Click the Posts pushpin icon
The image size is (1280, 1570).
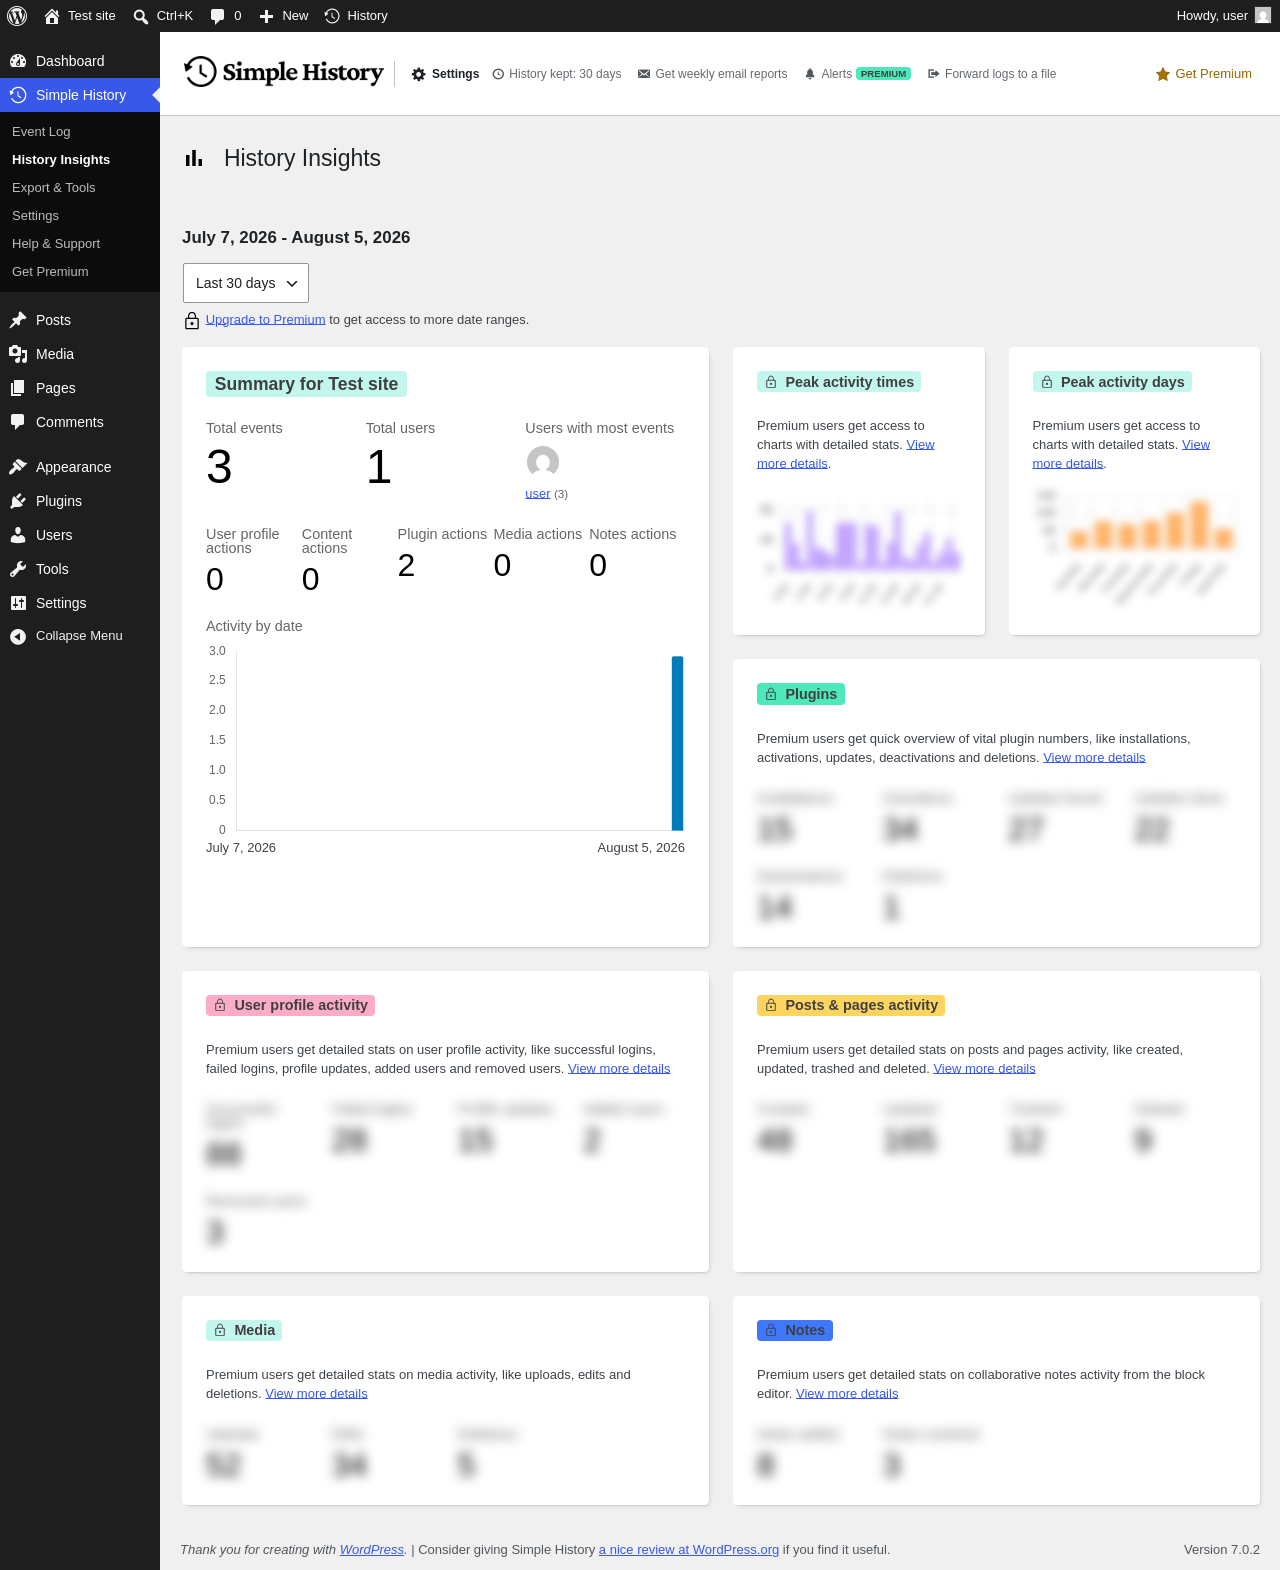click(18, 320)
